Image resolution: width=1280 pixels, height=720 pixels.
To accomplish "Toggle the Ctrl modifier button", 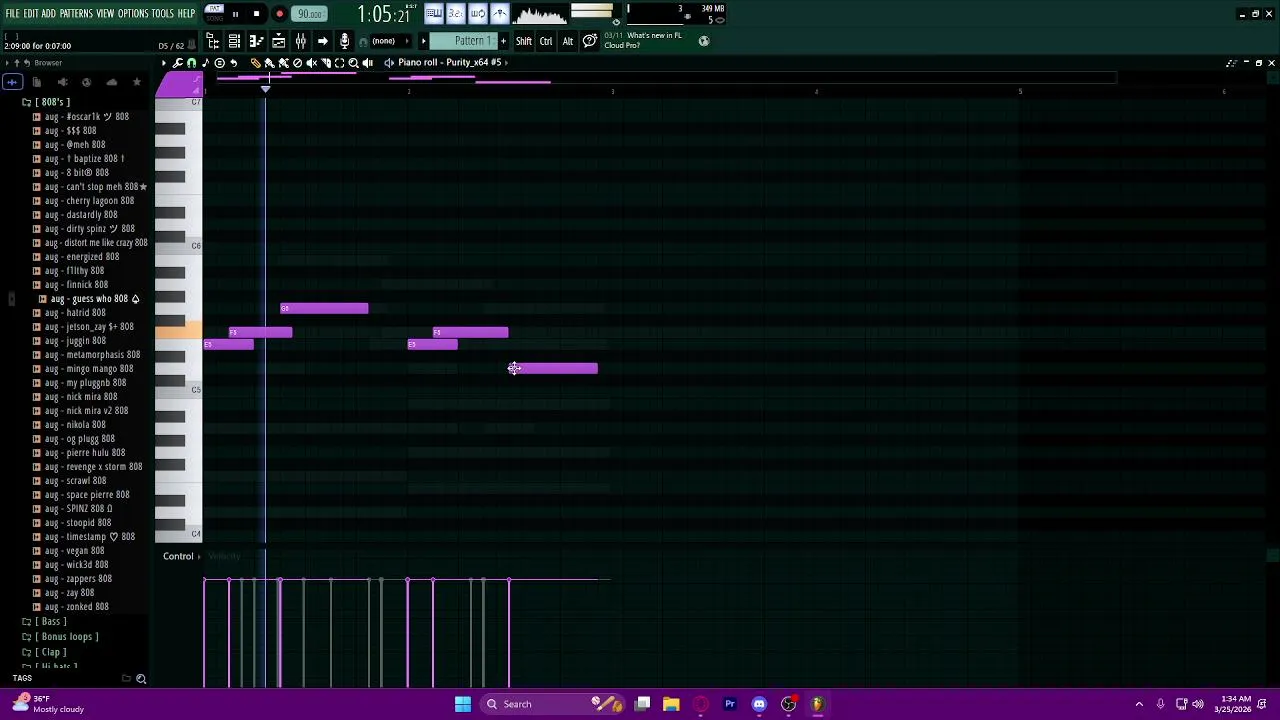I will point(546,41).
